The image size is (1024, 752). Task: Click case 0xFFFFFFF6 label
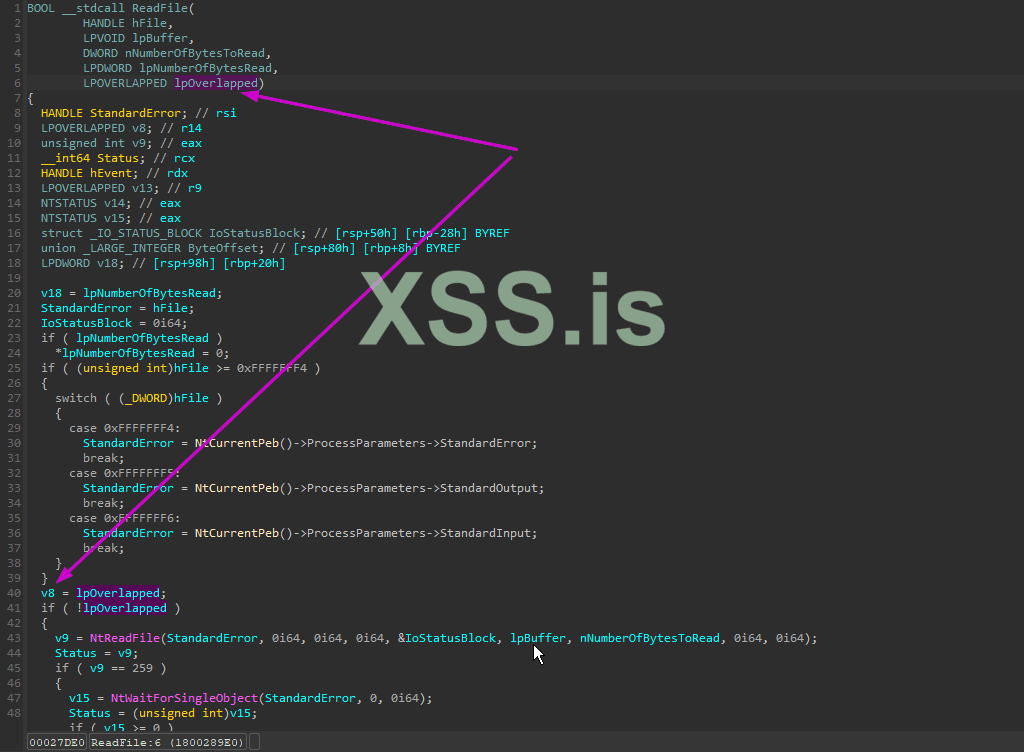pos(125,518)
